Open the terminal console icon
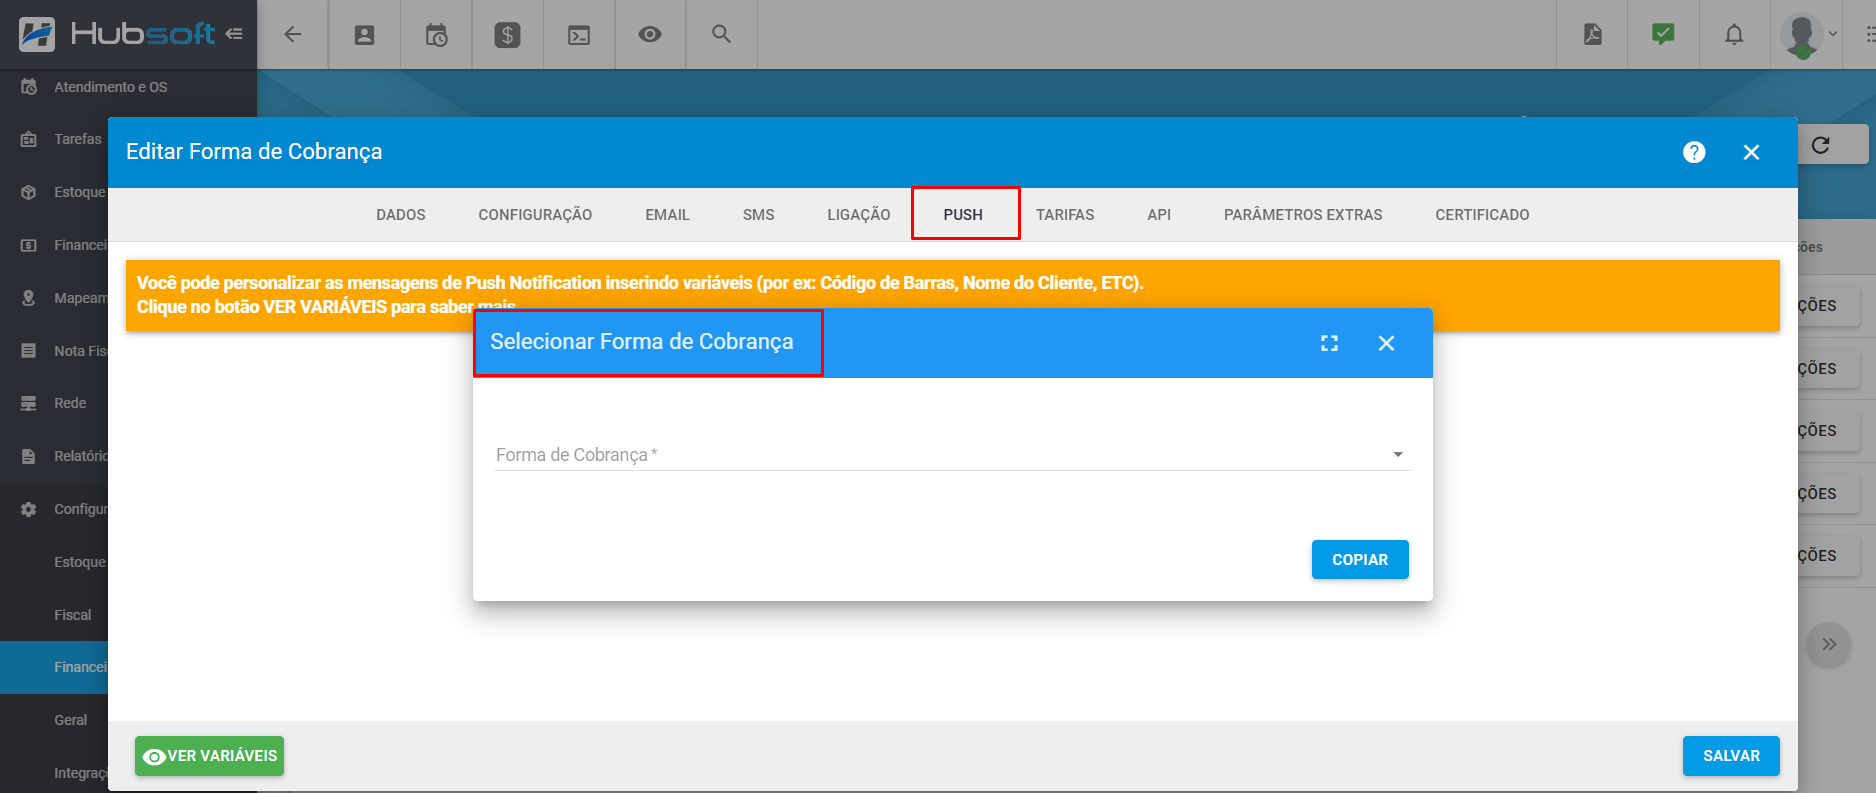Image resolution: width=1876 pixels, height=793 pixels. click(x=579, y=35)
